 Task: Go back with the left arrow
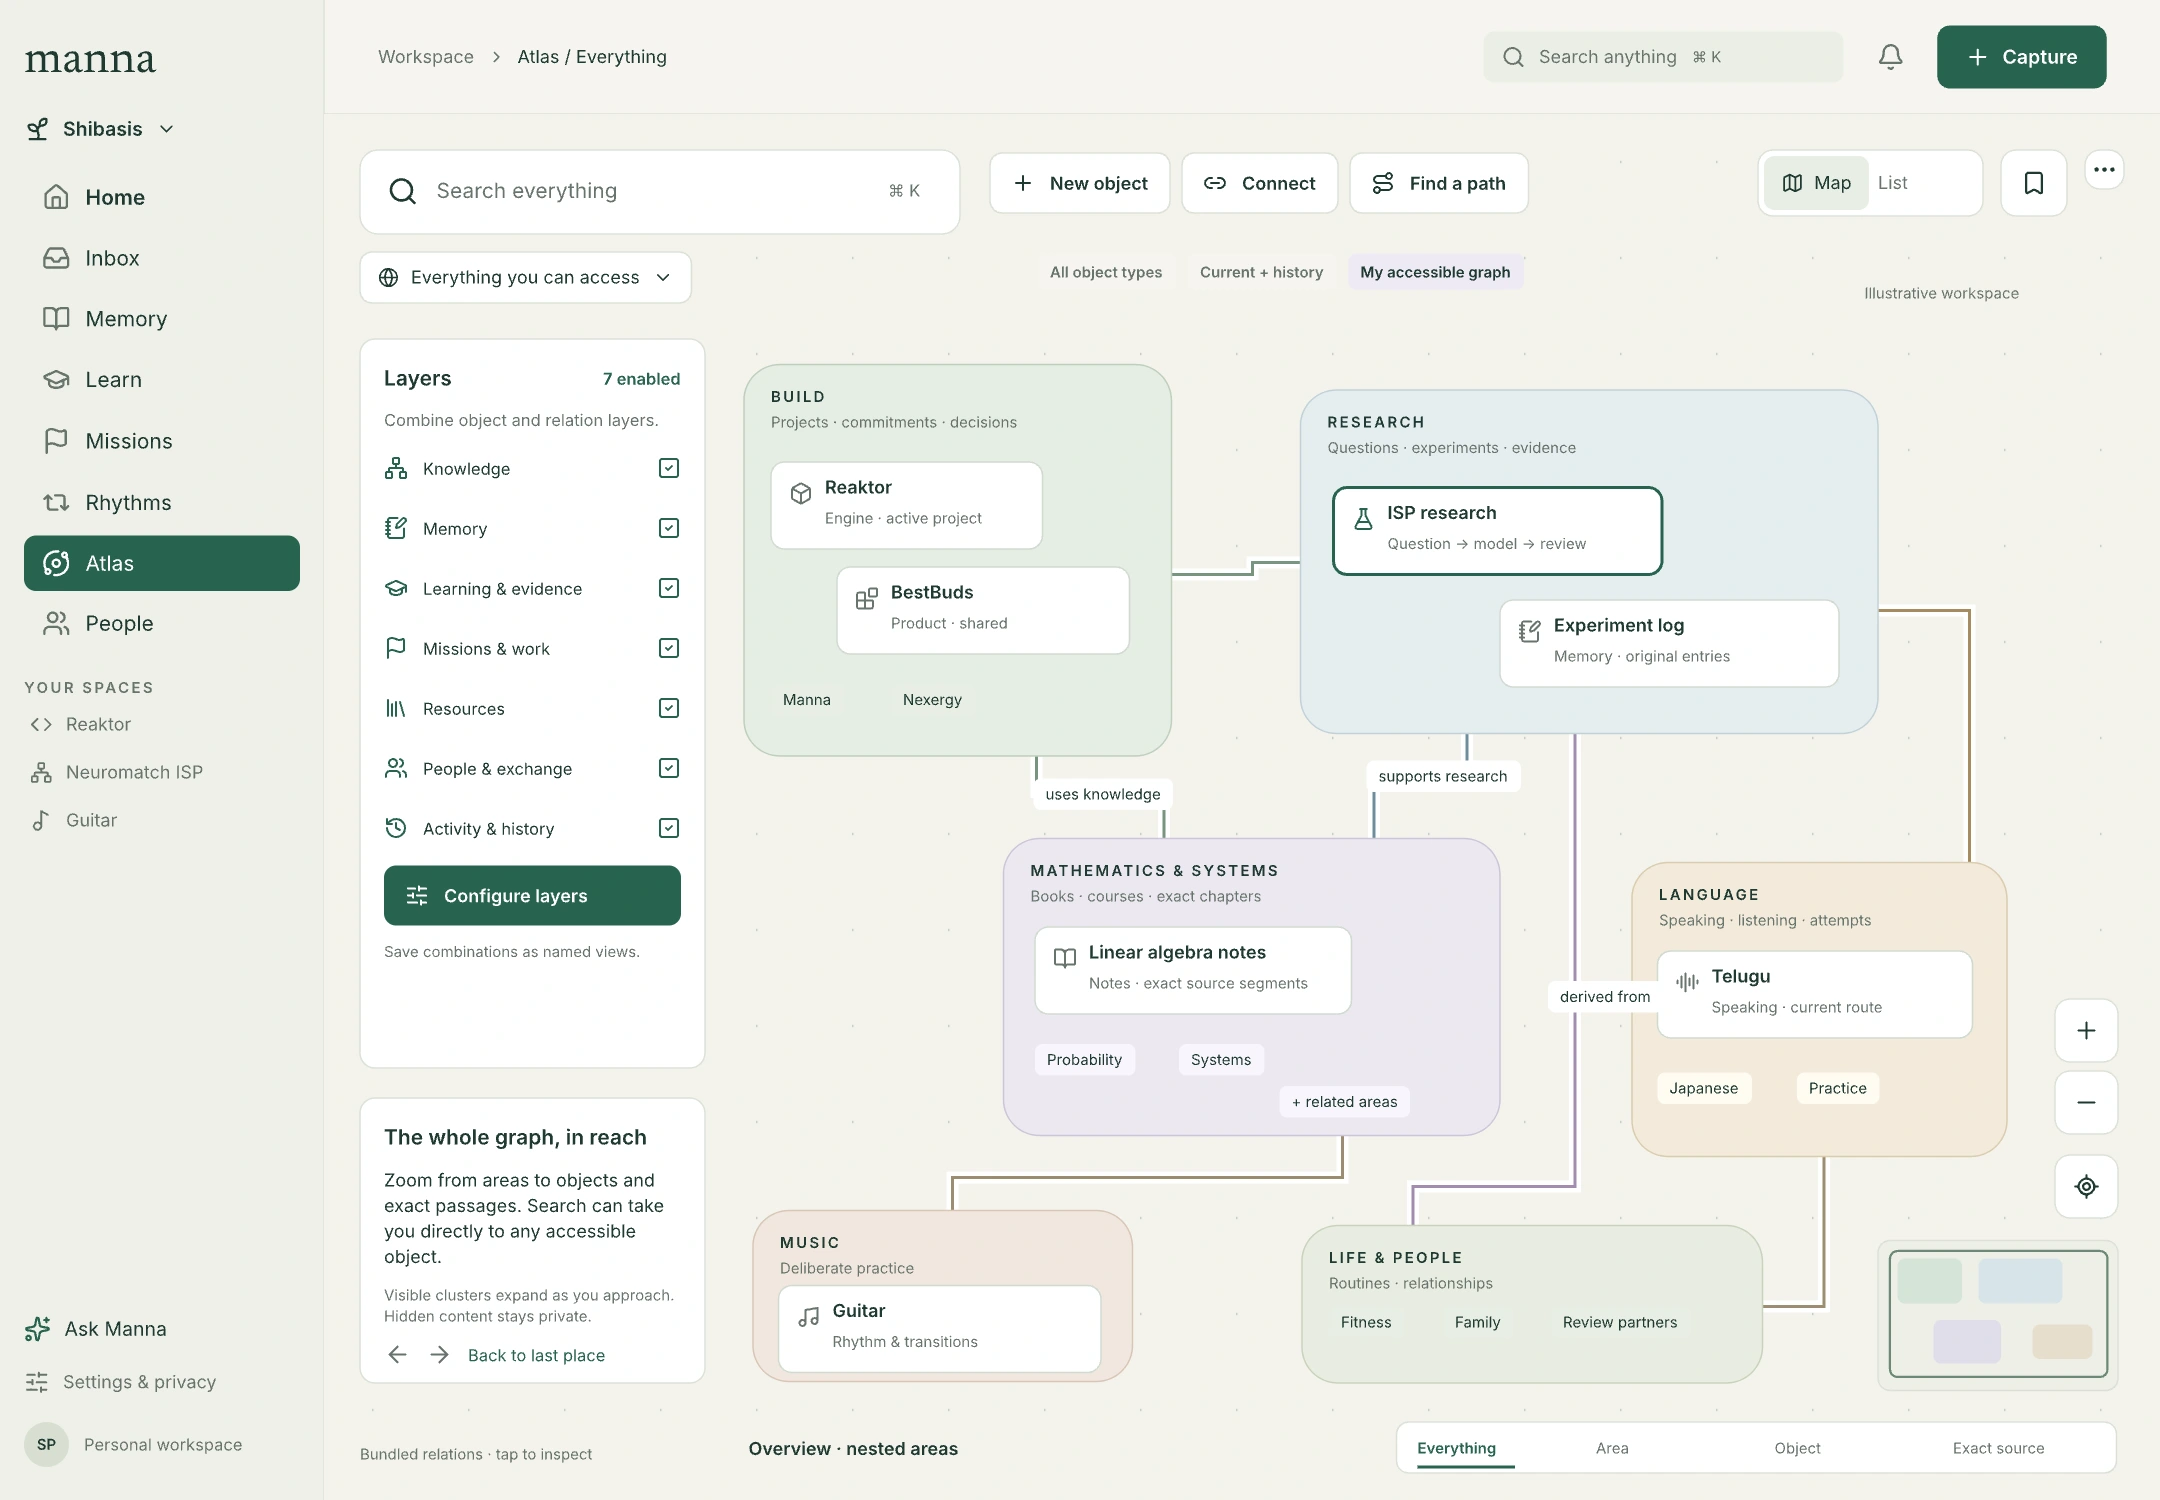[397, 1355]
